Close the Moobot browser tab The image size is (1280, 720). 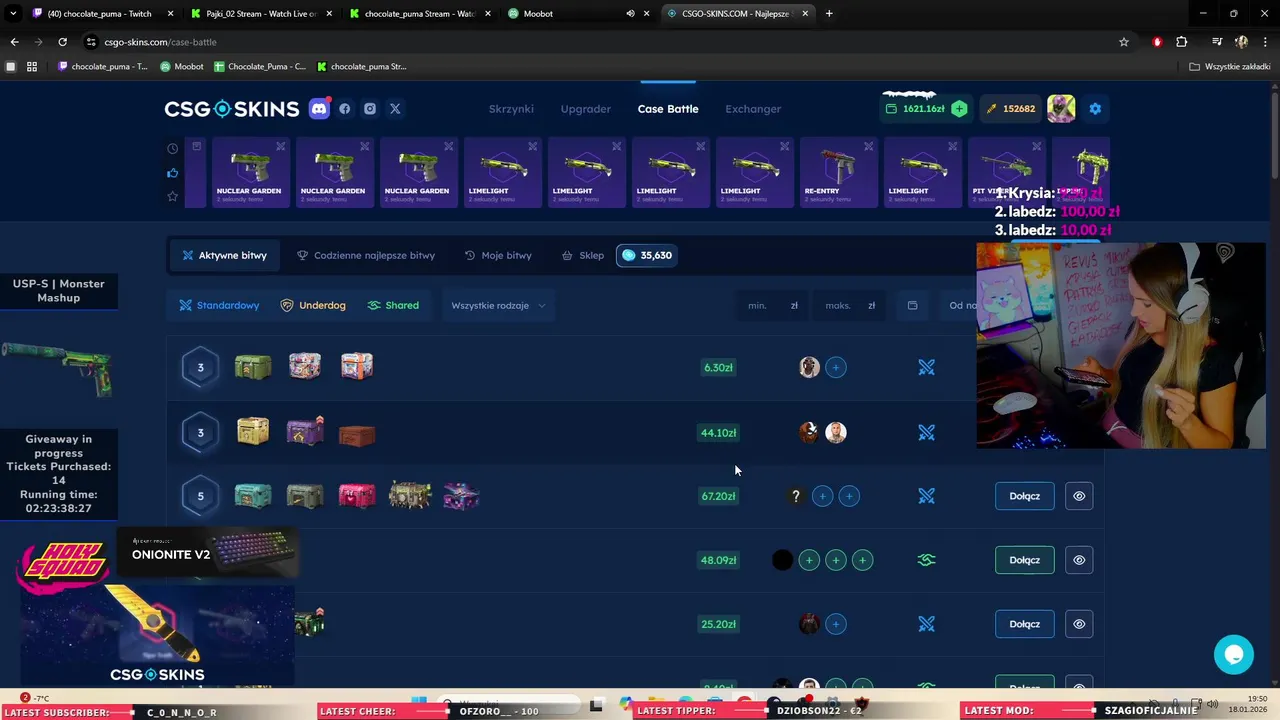(647, 14)
